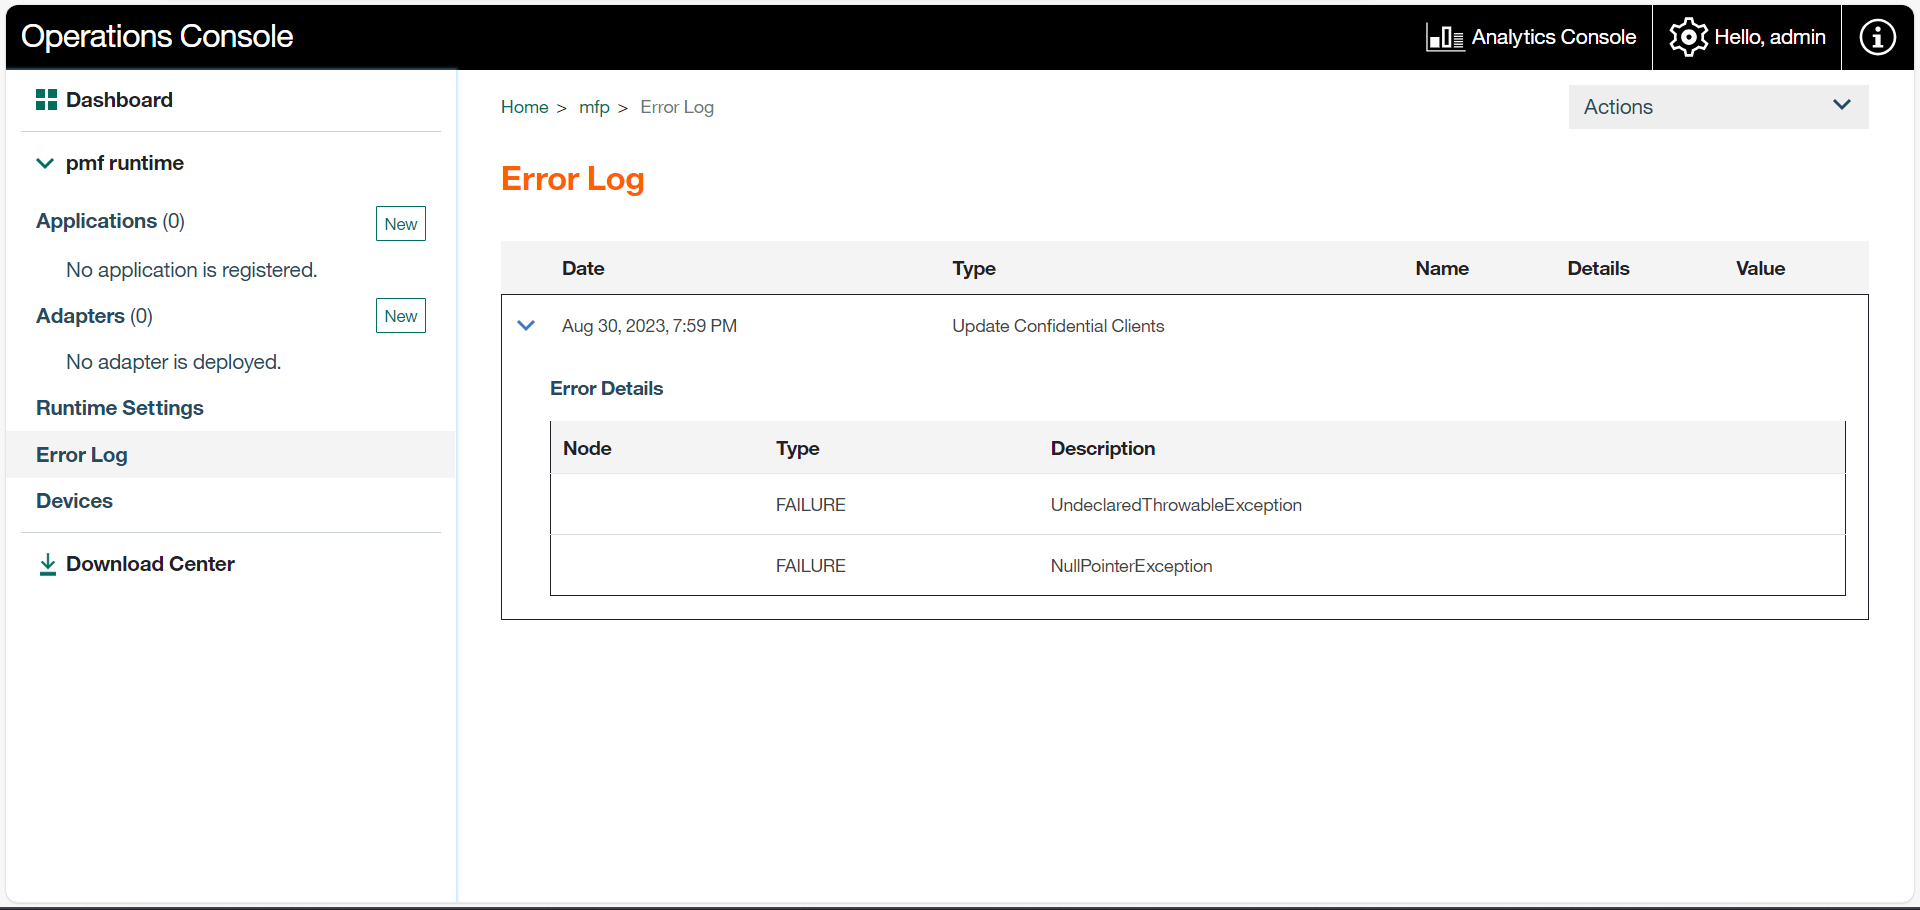Select Error Log in sidebar

click(x=82, y=455)
